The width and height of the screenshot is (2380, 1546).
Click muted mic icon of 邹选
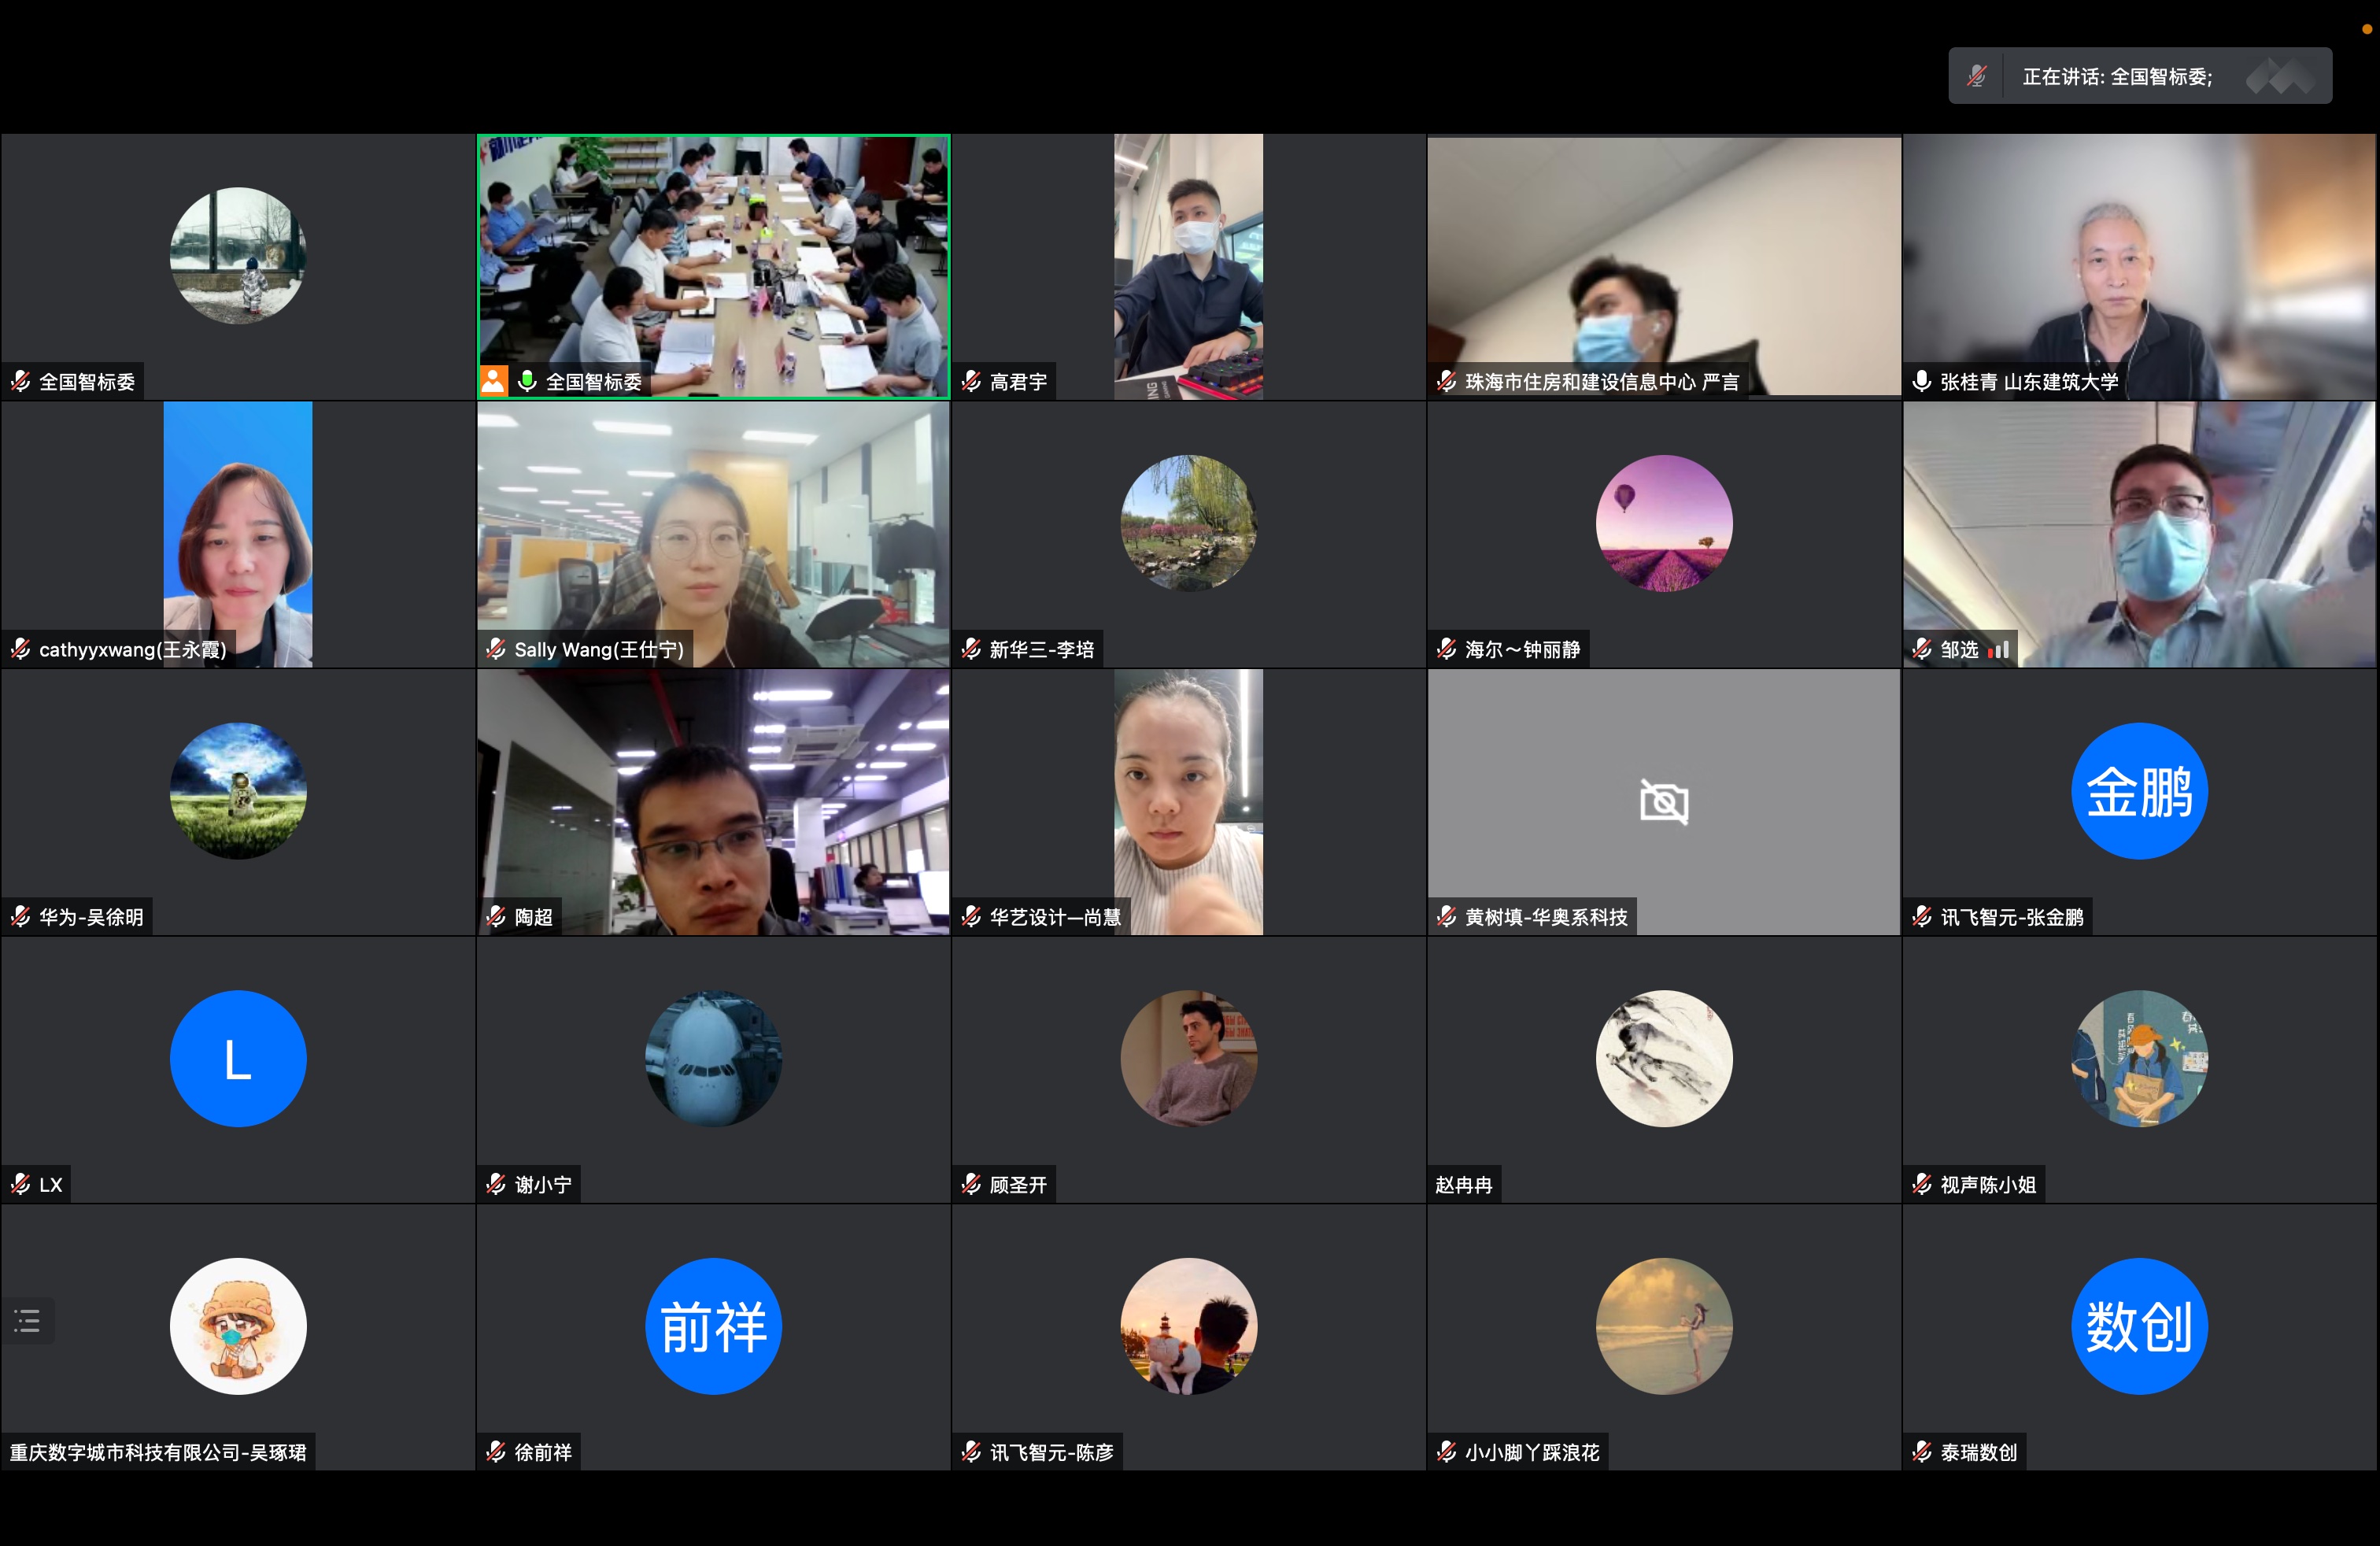(x=1922, y=649)
